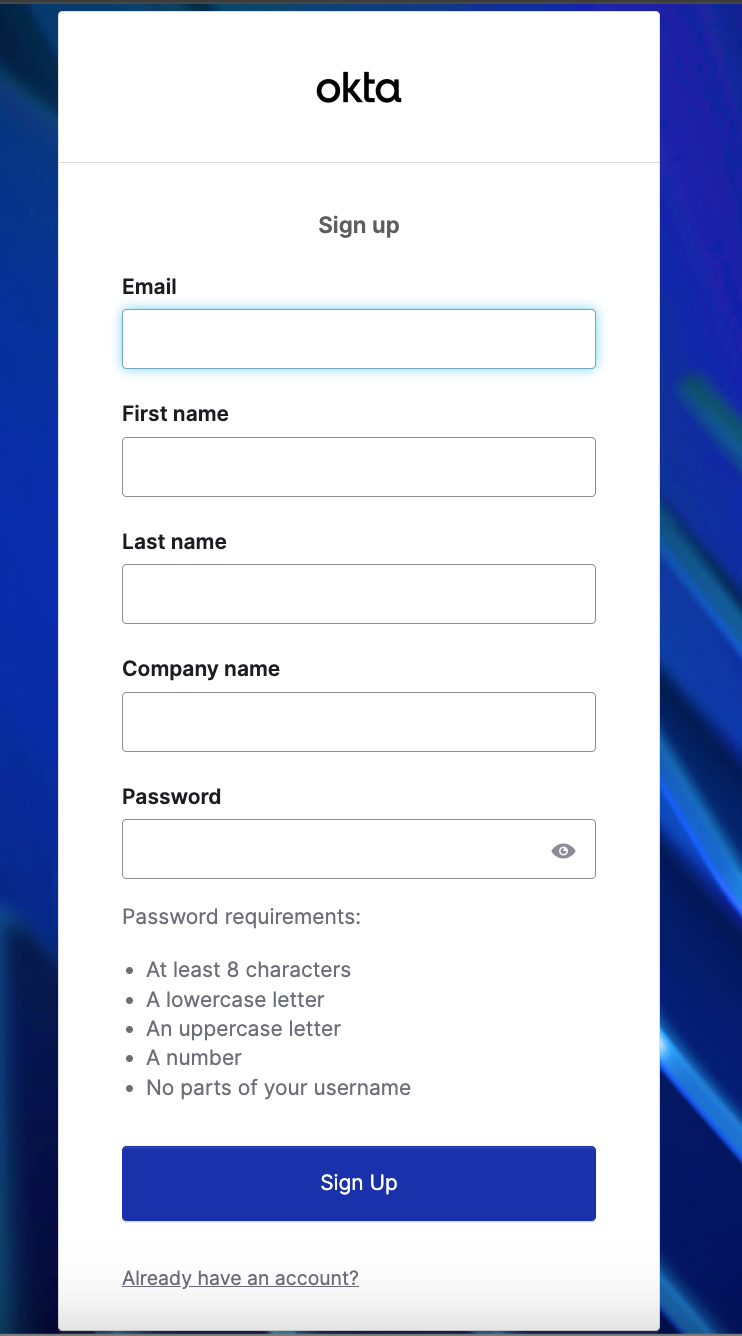Focus the Company name field

(x=358, y=721)
